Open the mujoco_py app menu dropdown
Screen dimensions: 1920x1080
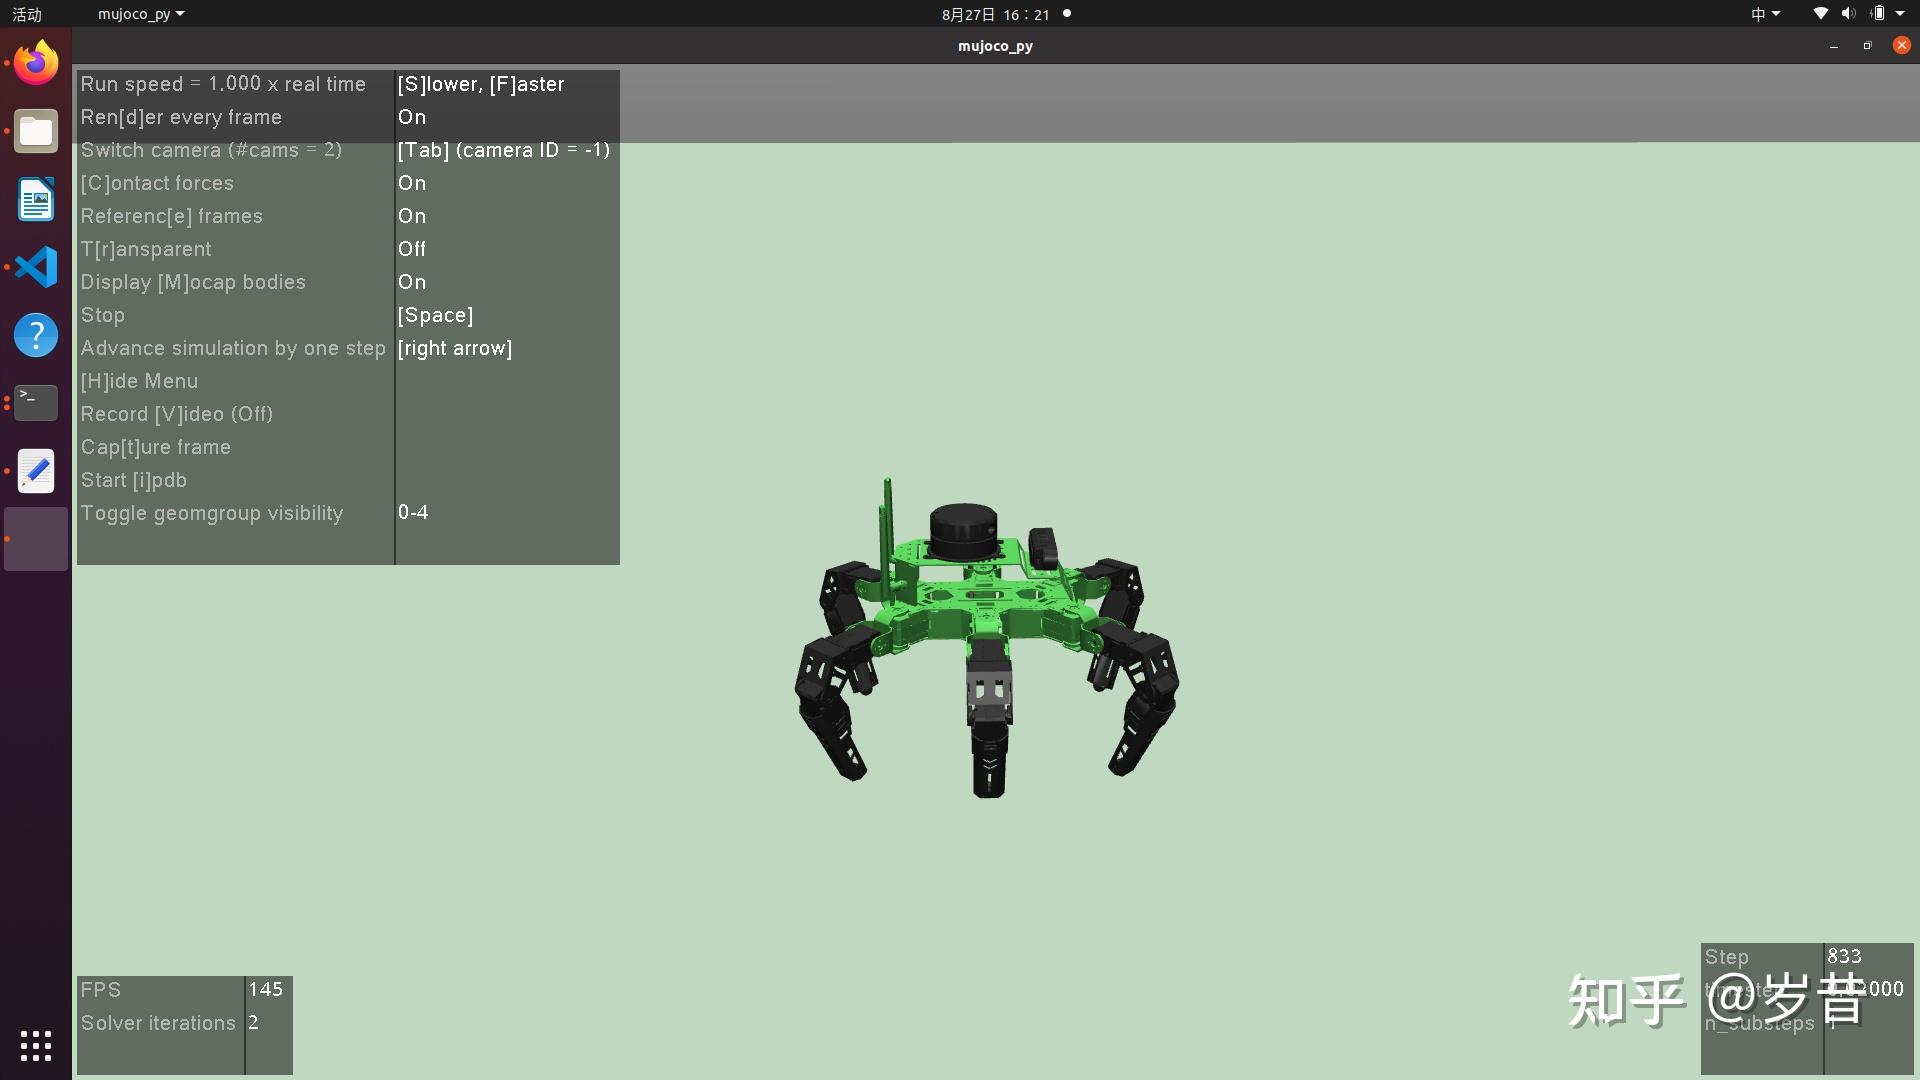(140, 14)
